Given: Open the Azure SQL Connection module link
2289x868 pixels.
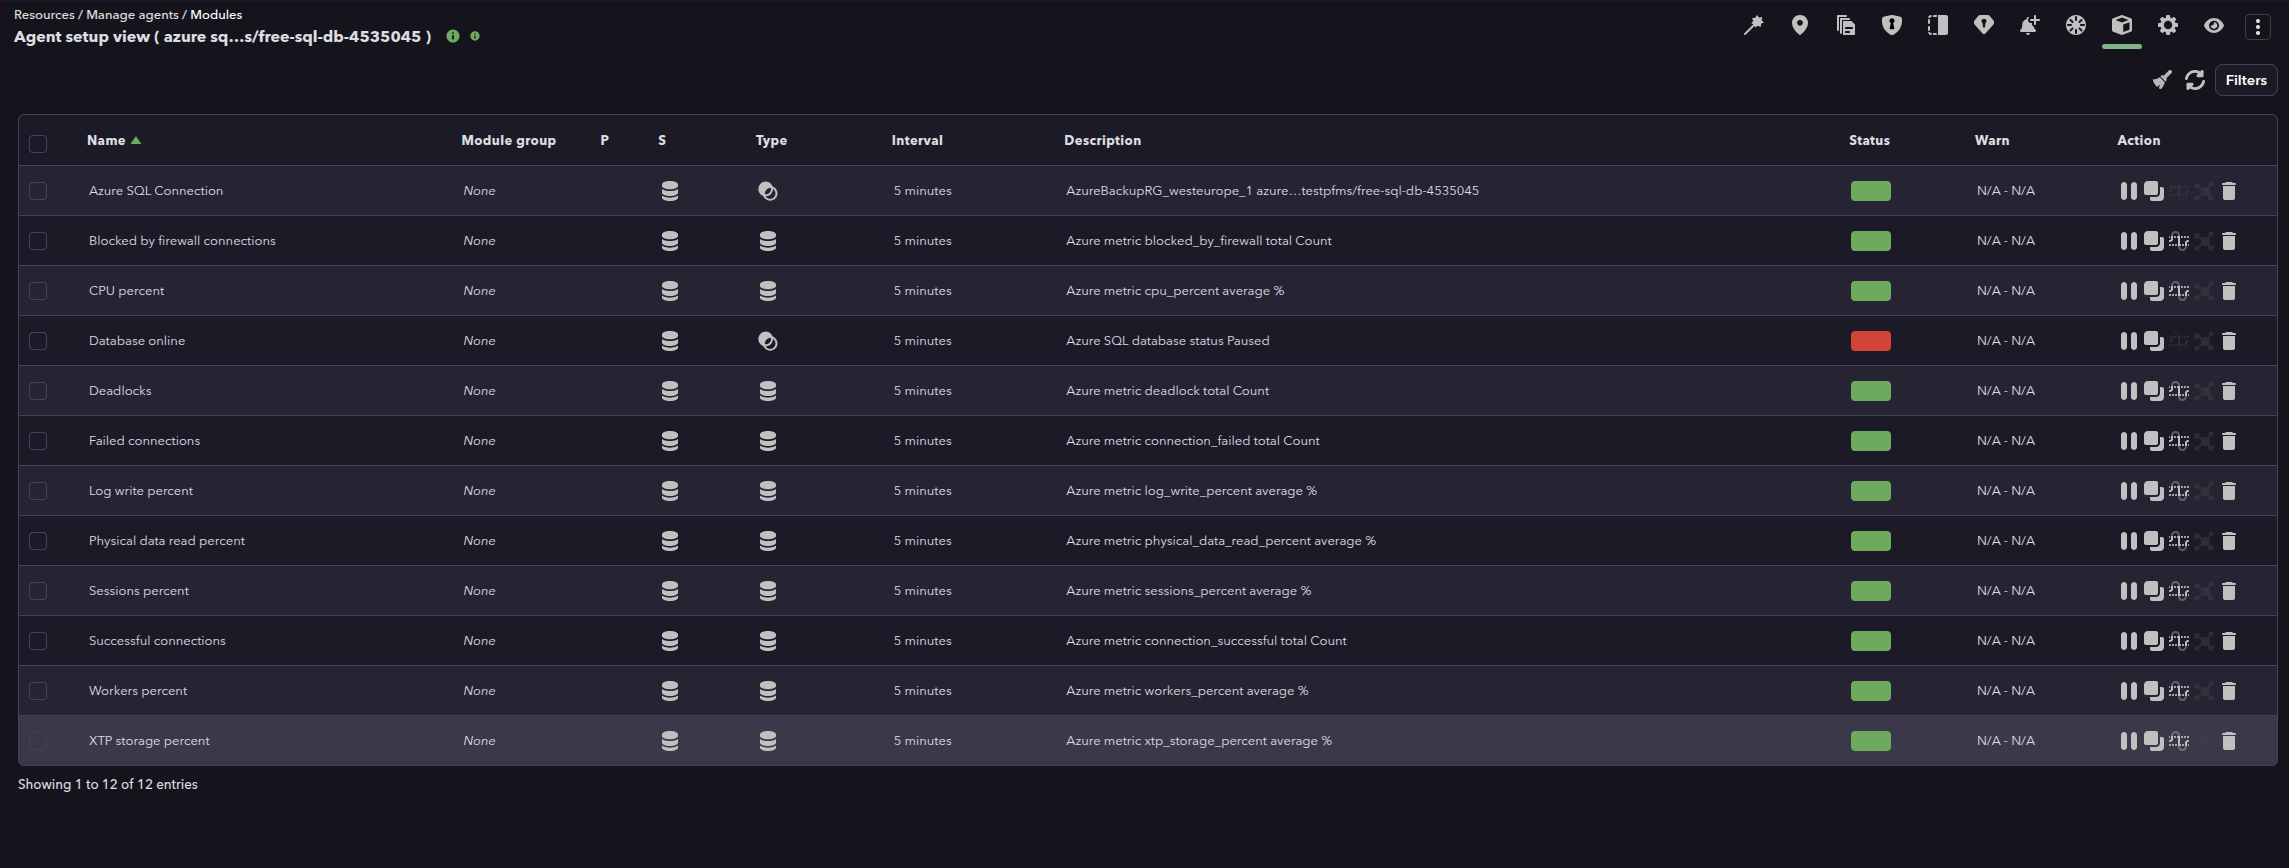Looking at the screenshot, I should [x=156, y=191].
